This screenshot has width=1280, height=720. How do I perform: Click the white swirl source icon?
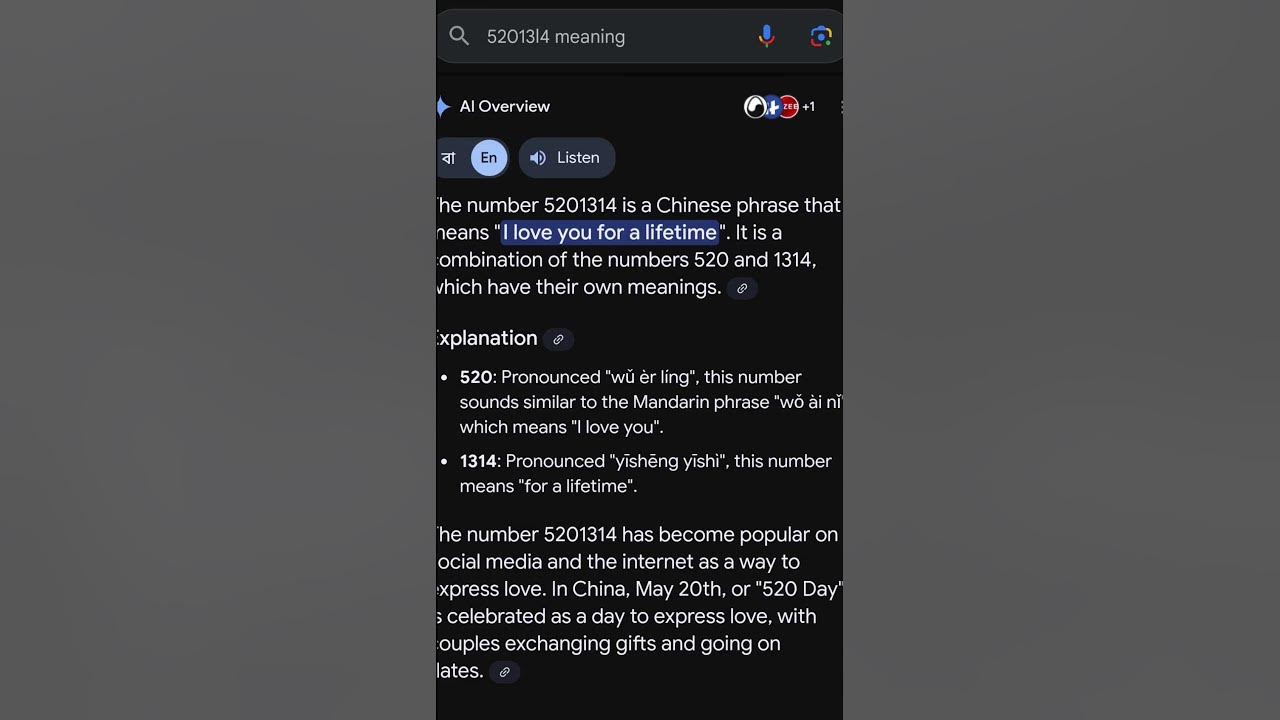click(x=755, y=107)
